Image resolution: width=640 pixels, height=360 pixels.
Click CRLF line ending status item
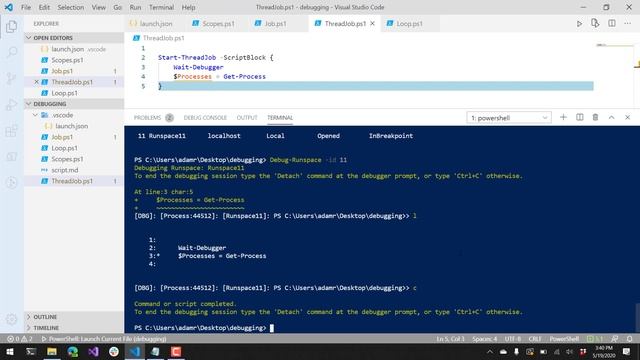point(535,339)
